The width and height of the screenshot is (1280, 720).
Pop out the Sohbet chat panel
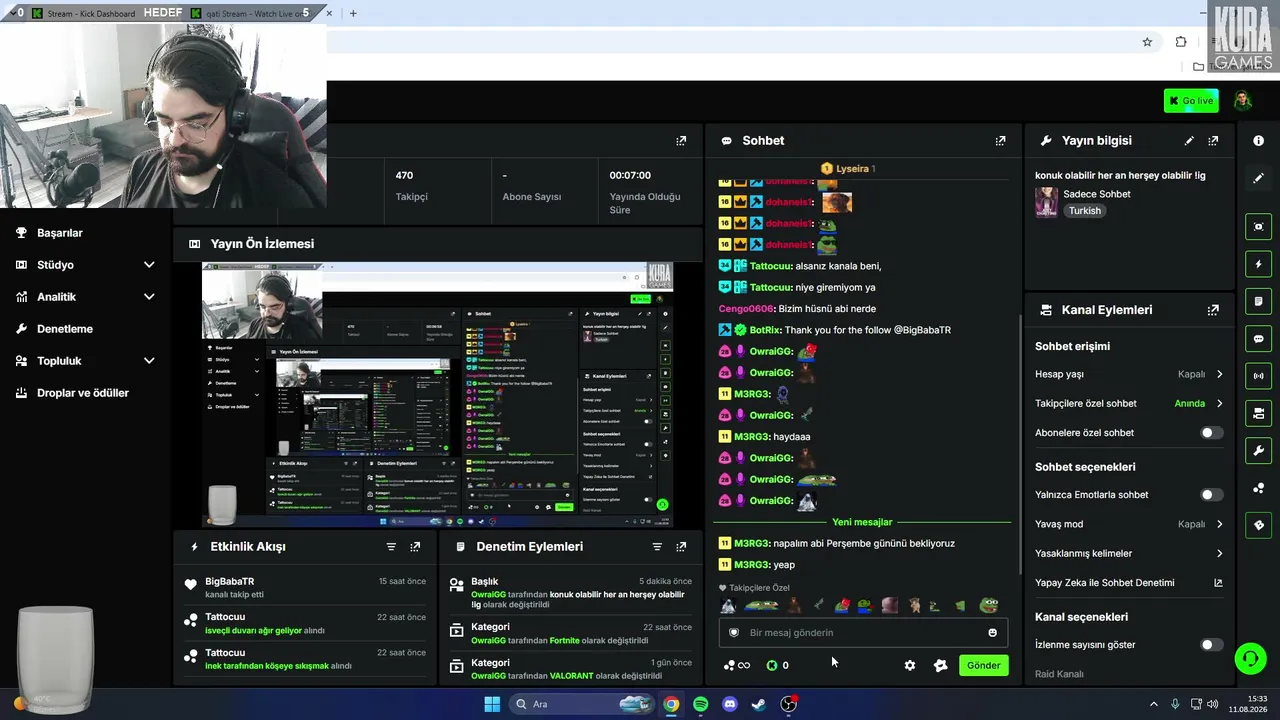click(x=1000, y=141)
